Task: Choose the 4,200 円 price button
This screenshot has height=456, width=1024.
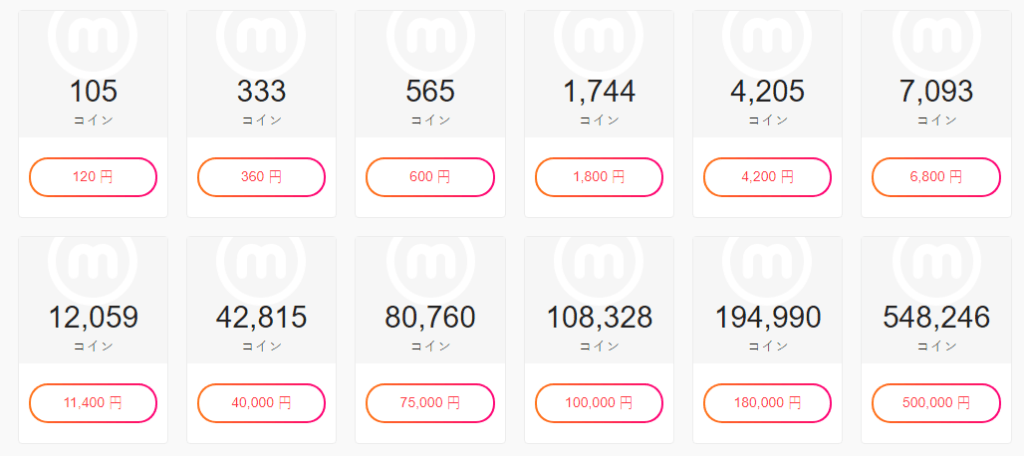Action: [x=767, y=177]
